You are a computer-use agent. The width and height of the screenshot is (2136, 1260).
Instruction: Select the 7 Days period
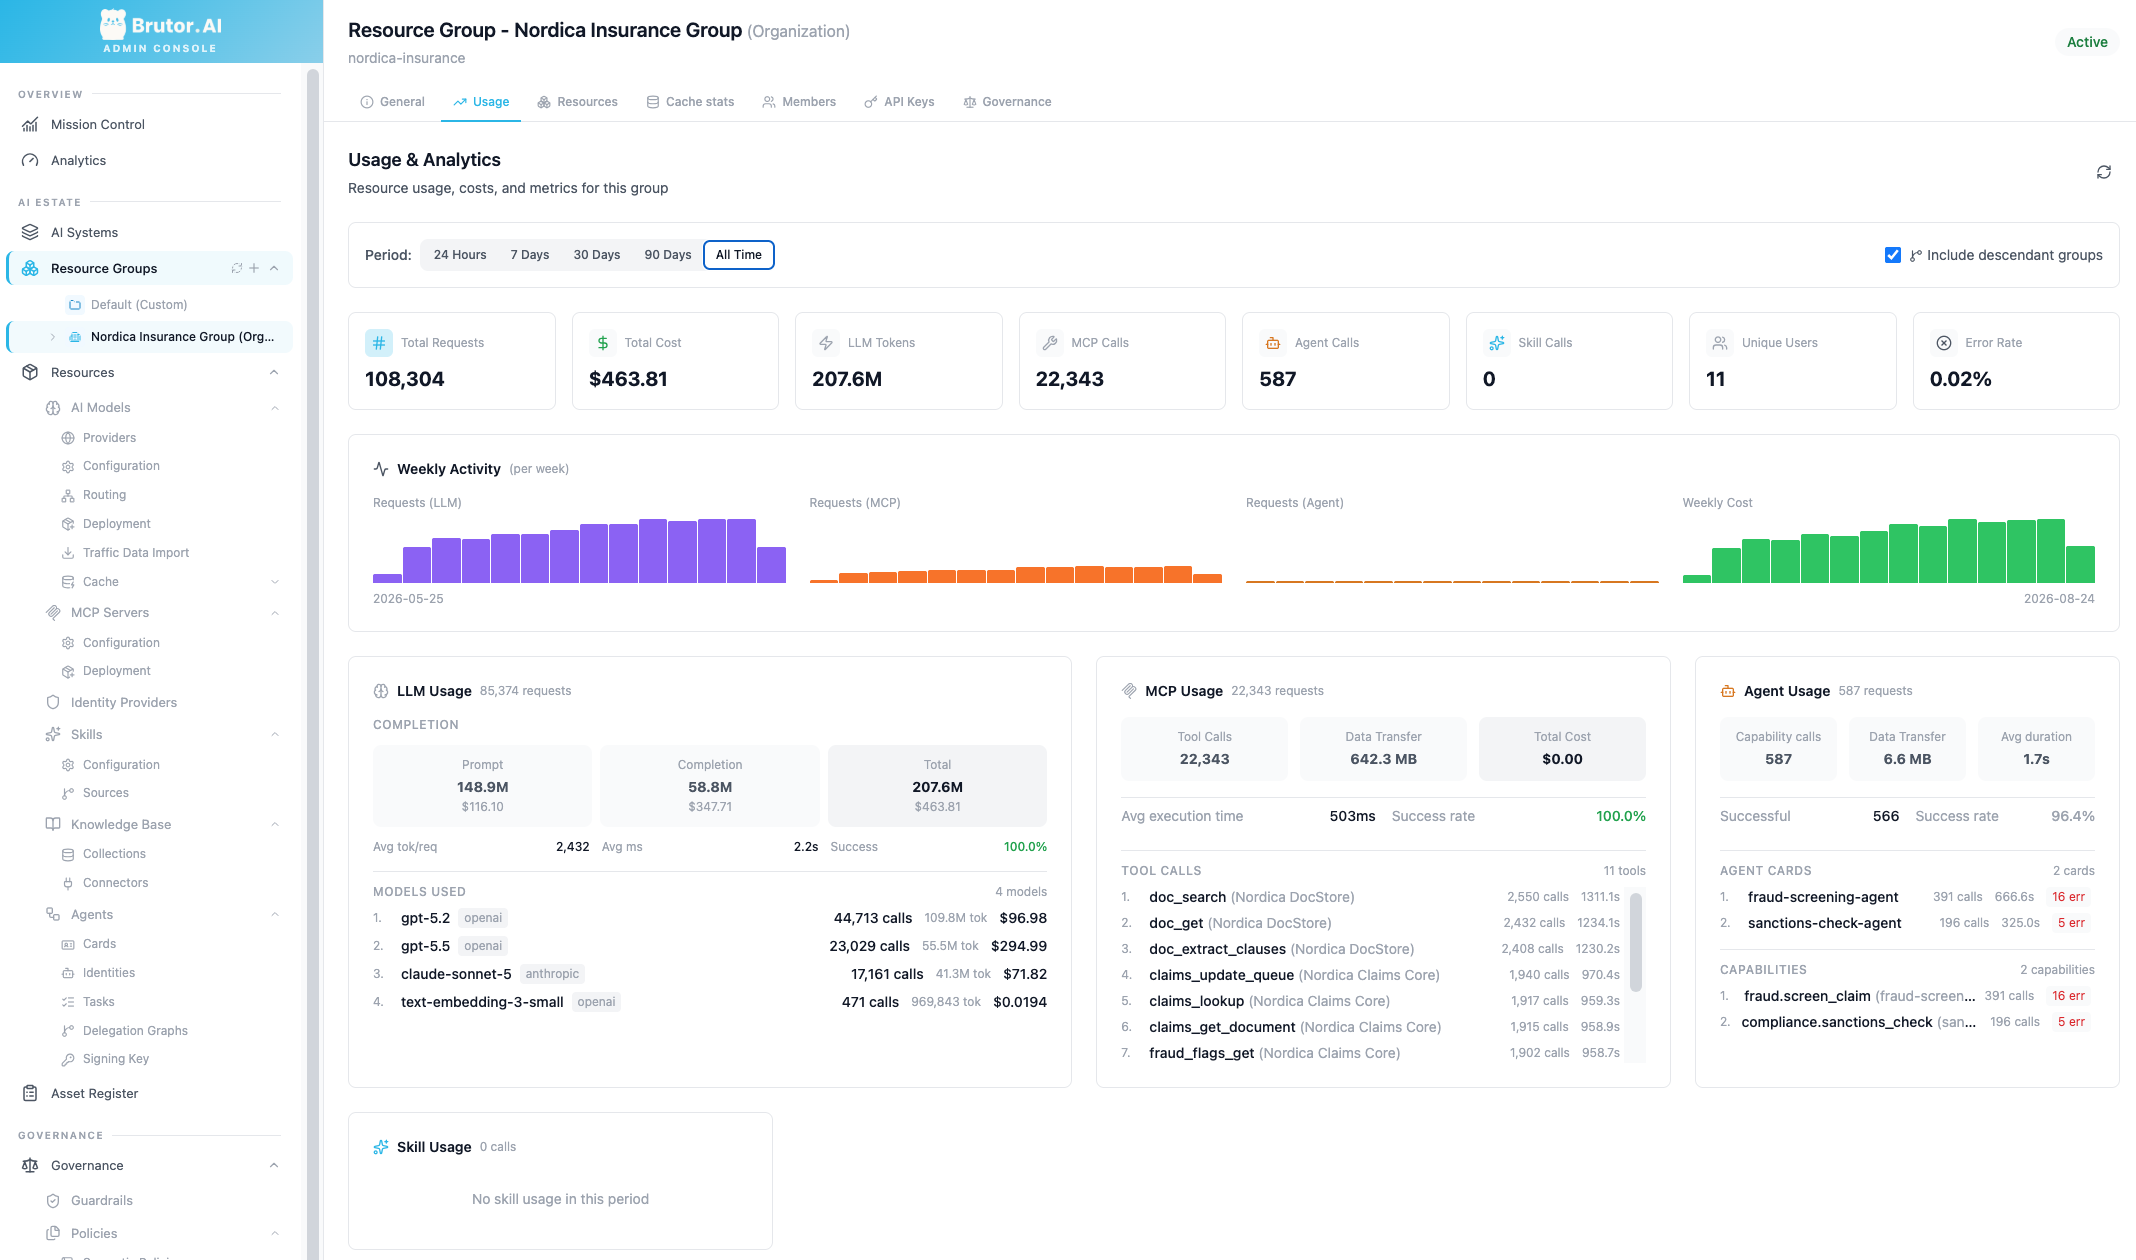click(530, 255)
